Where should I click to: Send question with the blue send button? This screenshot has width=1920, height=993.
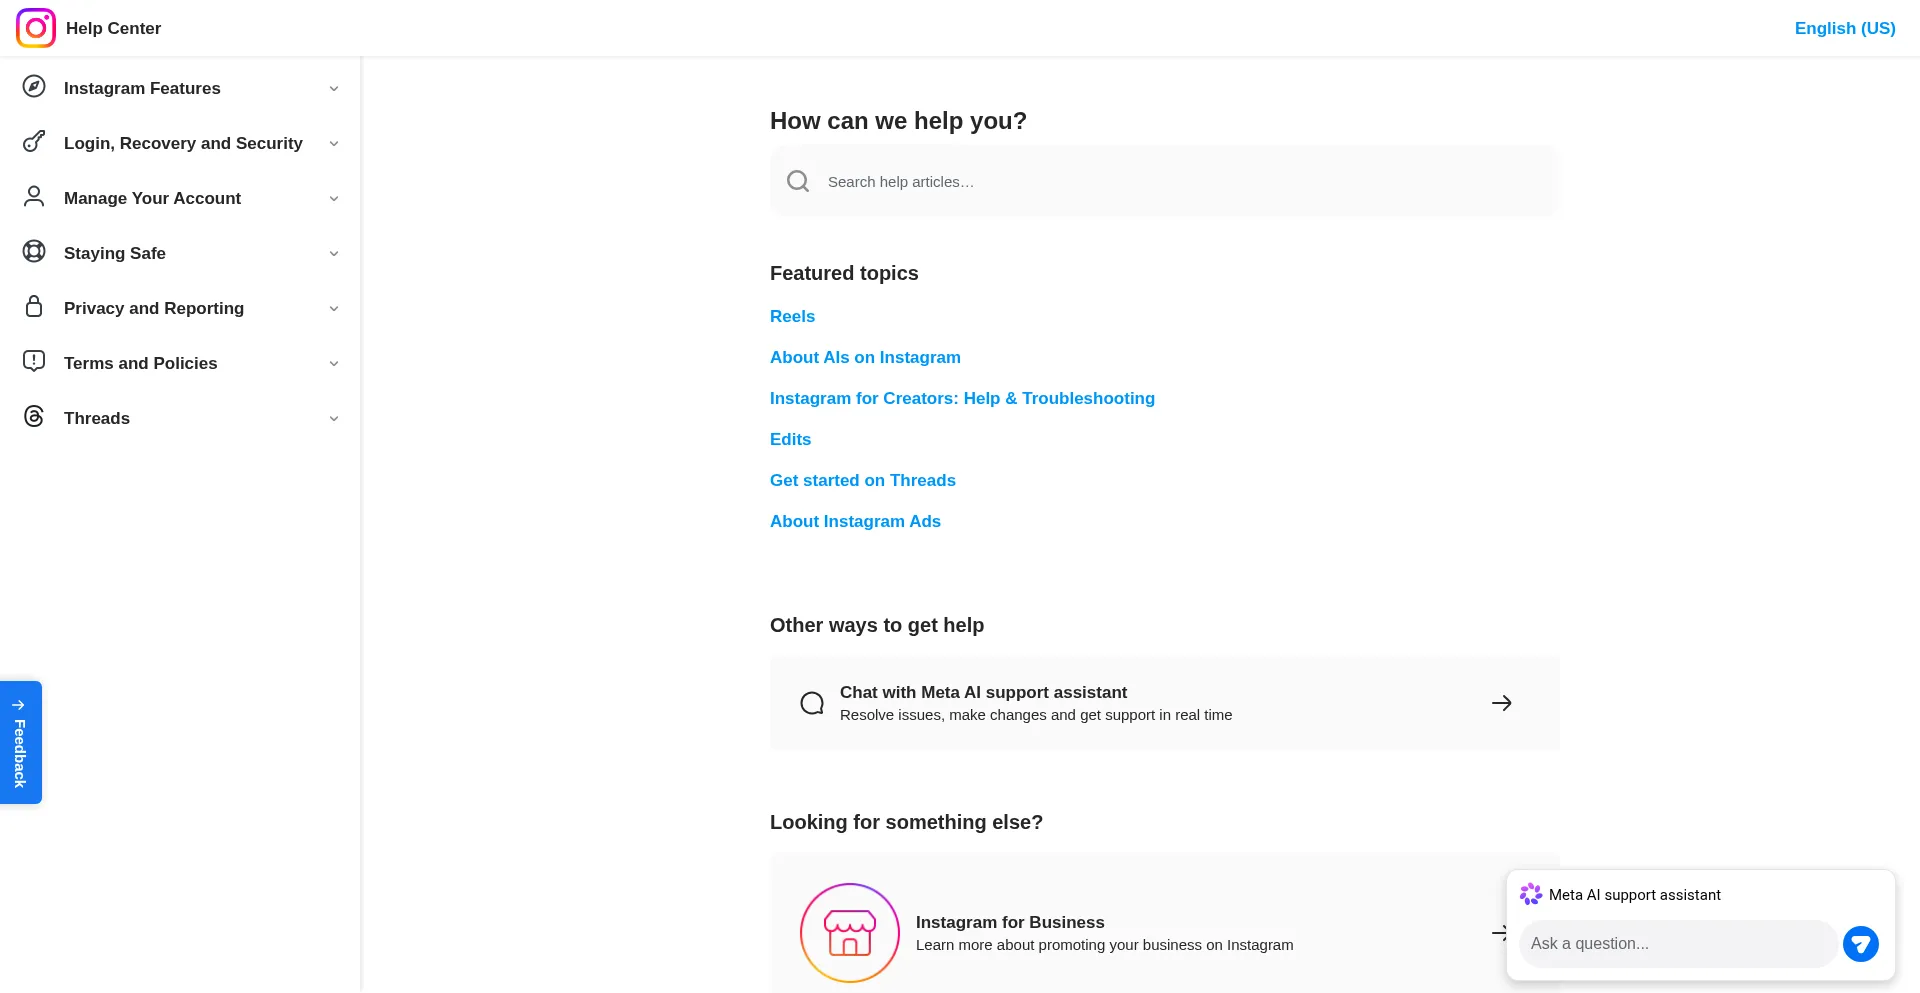click(1861, 943)
